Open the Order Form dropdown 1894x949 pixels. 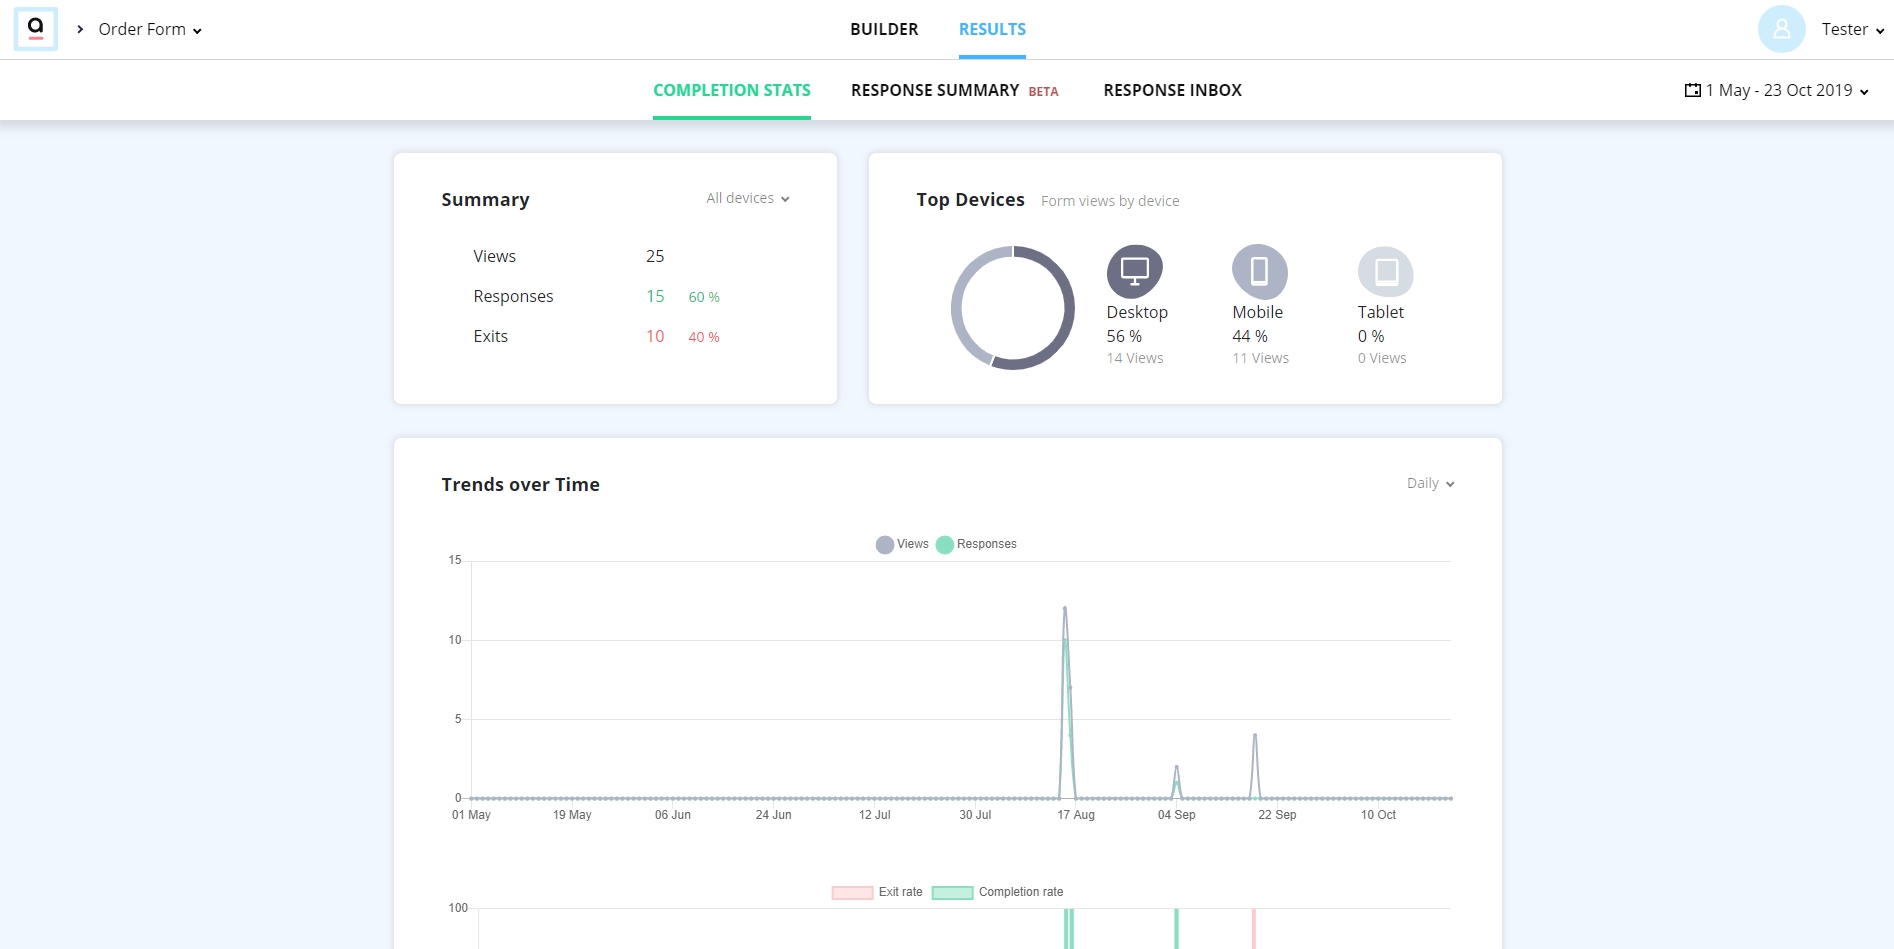click(x=150, y=29)
